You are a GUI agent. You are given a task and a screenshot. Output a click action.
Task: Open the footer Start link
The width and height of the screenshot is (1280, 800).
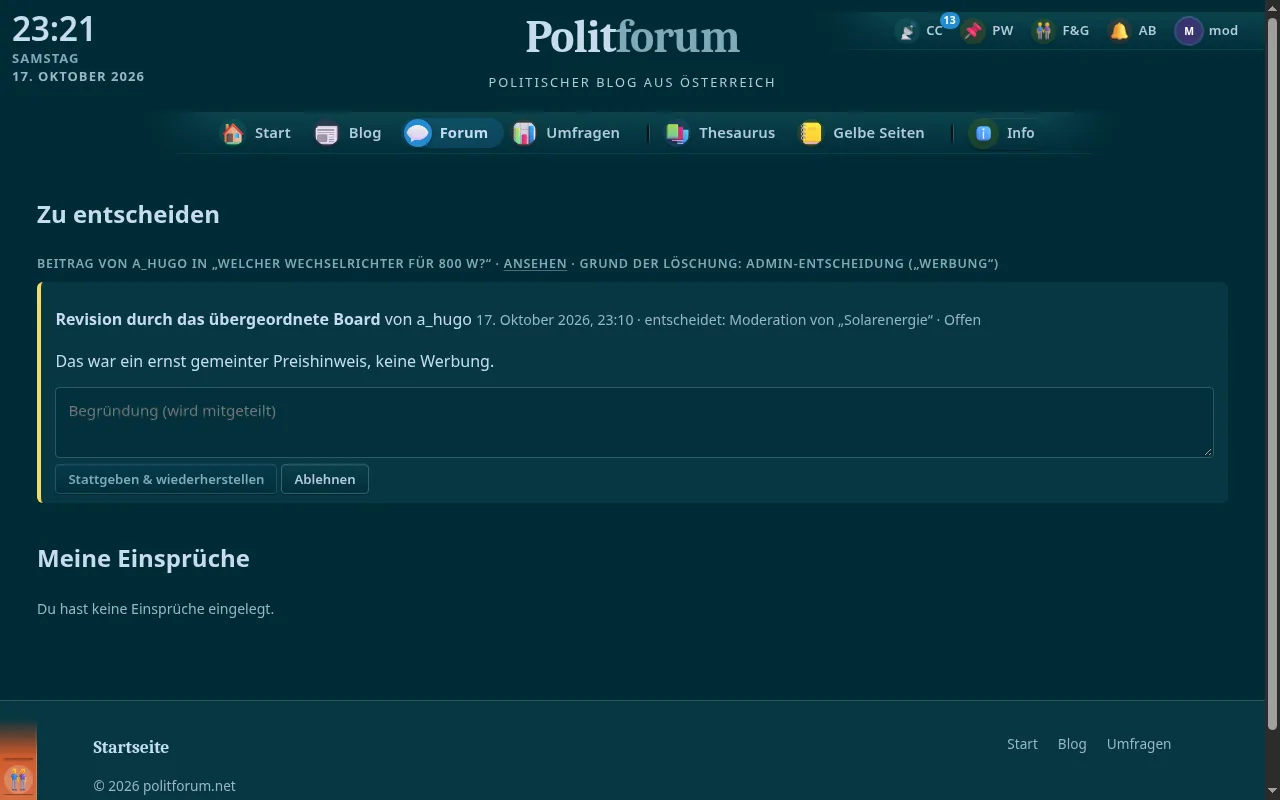point(1022,744)
